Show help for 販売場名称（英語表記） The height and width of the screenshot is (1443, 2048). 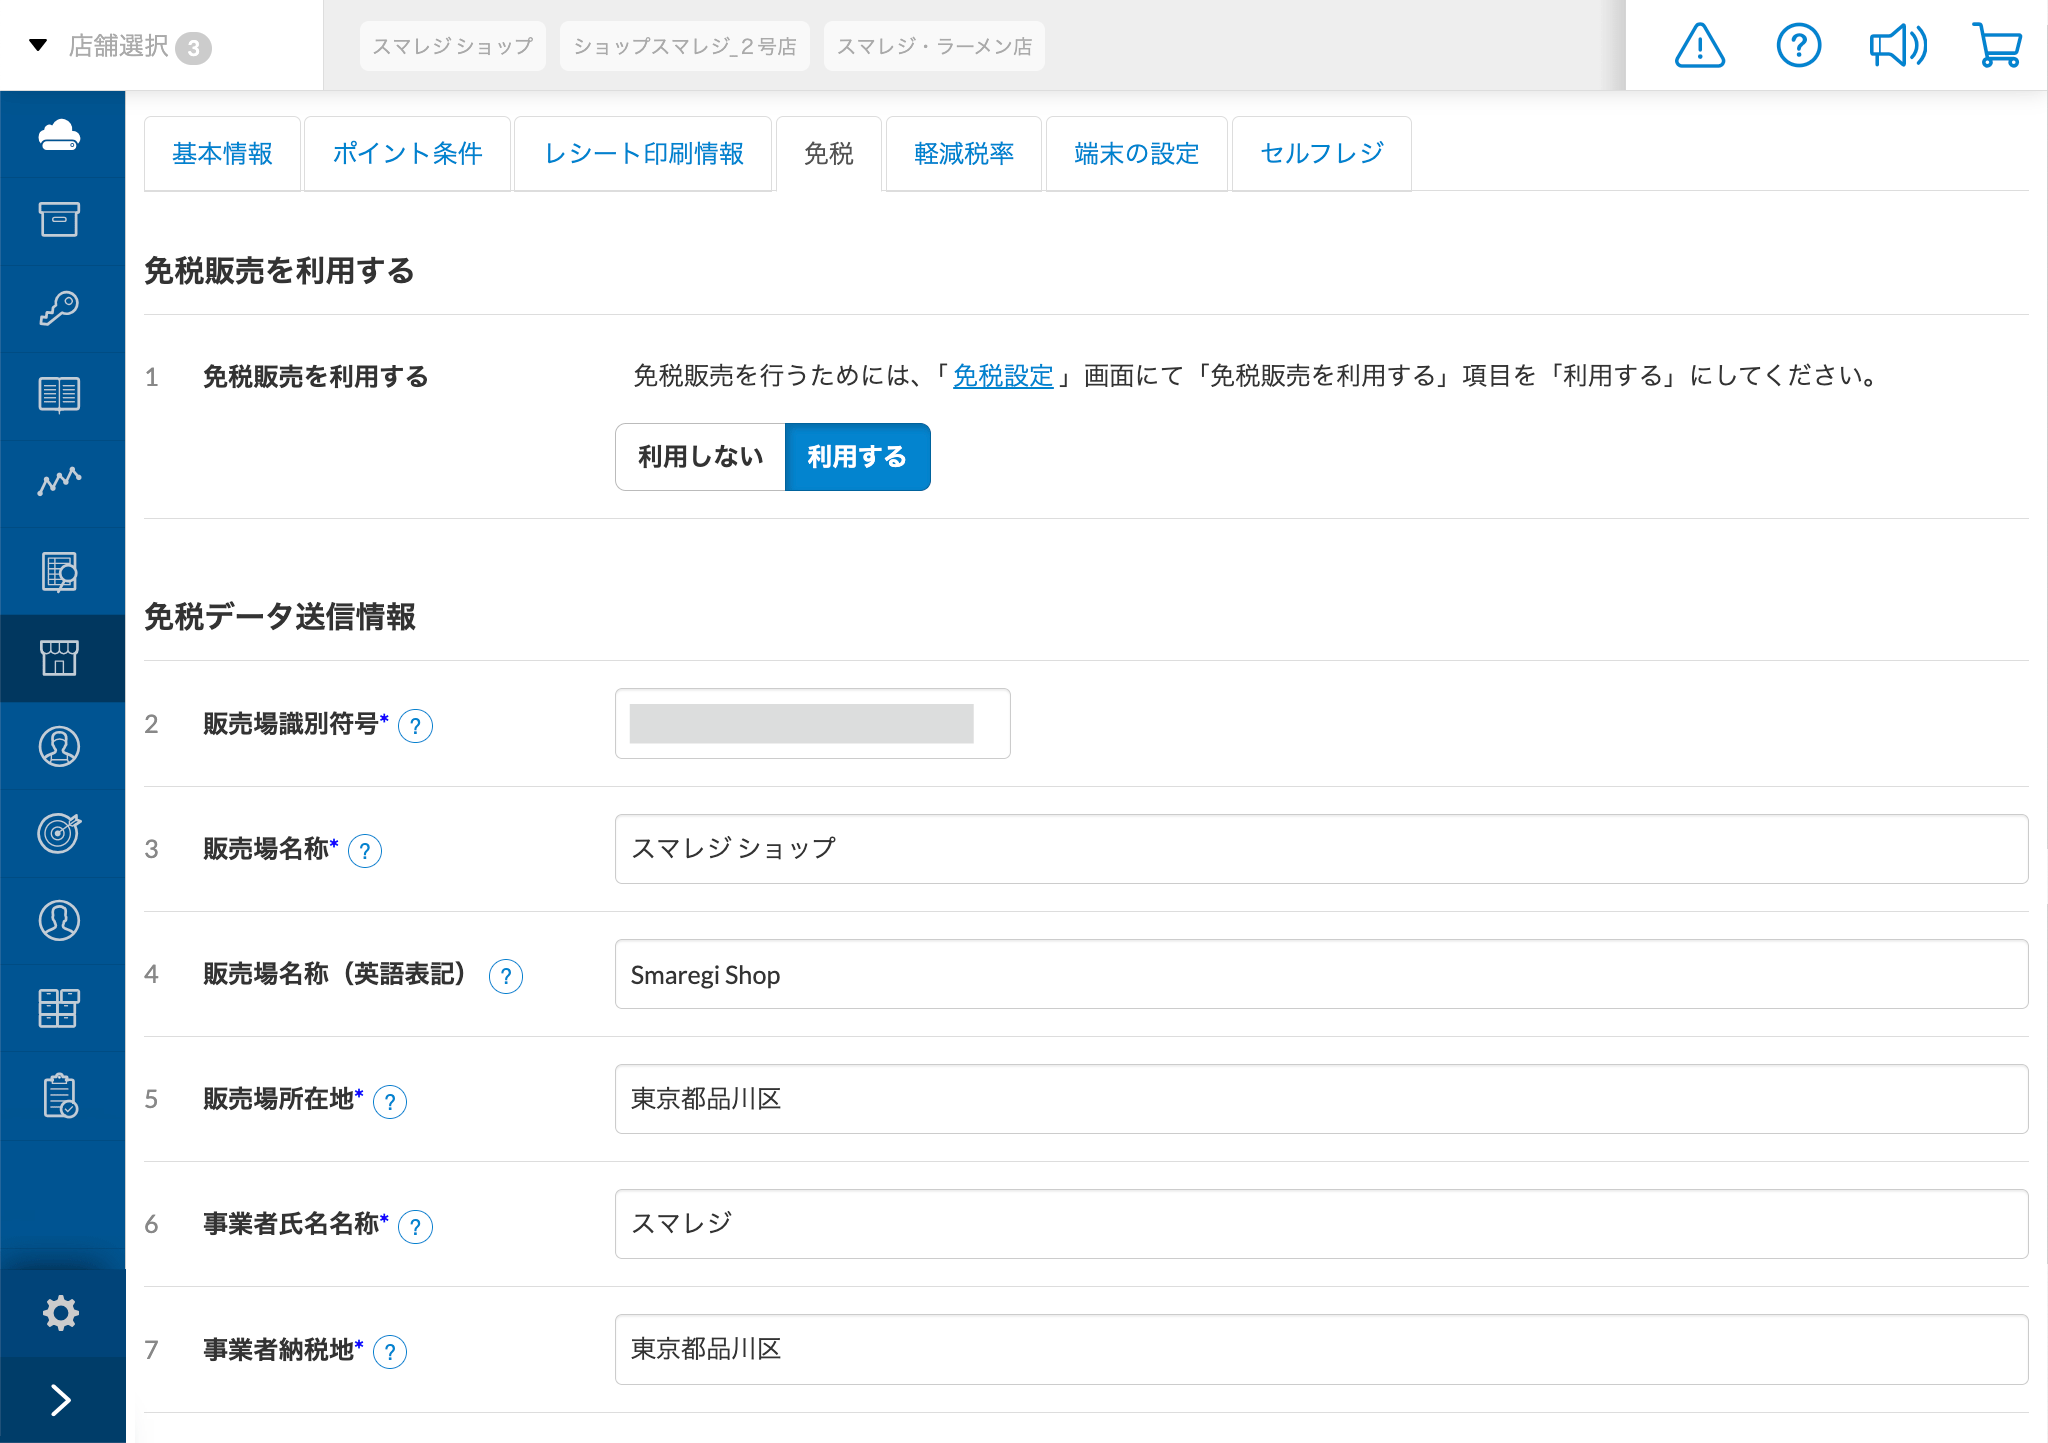[506, 976]
